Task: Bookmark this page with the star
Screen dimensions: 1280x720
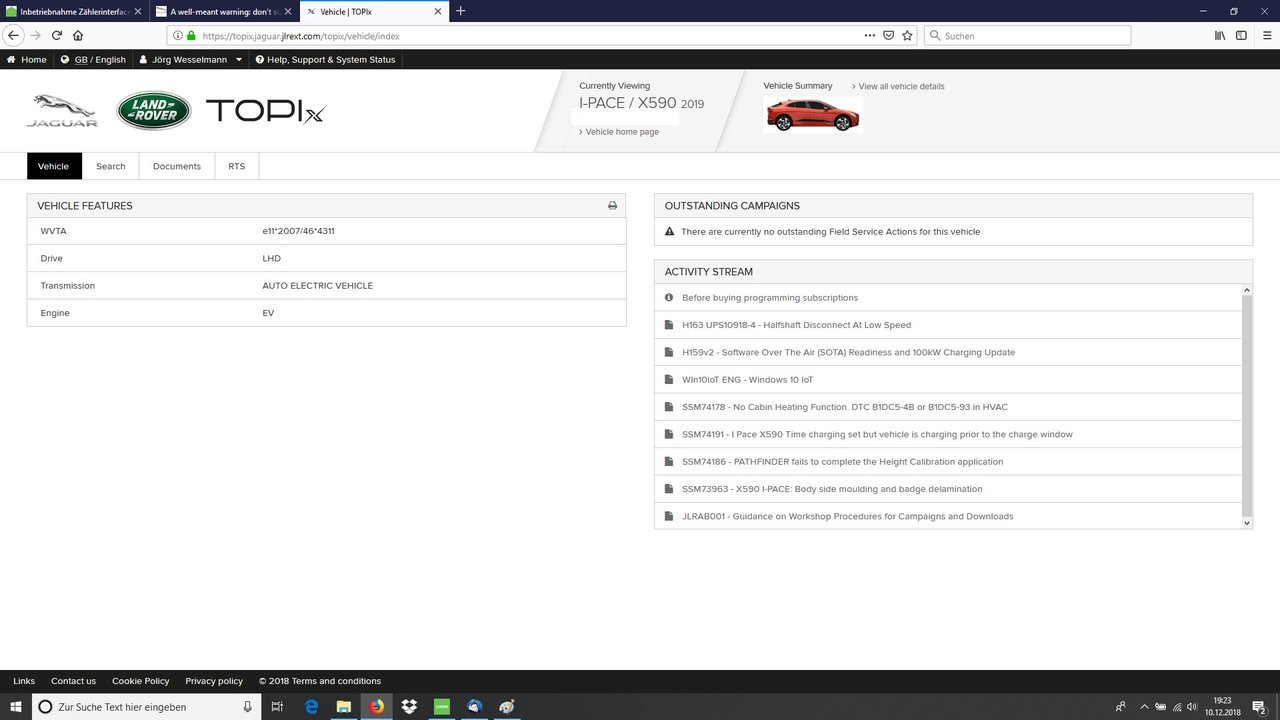Action: (x=907, y=35)
